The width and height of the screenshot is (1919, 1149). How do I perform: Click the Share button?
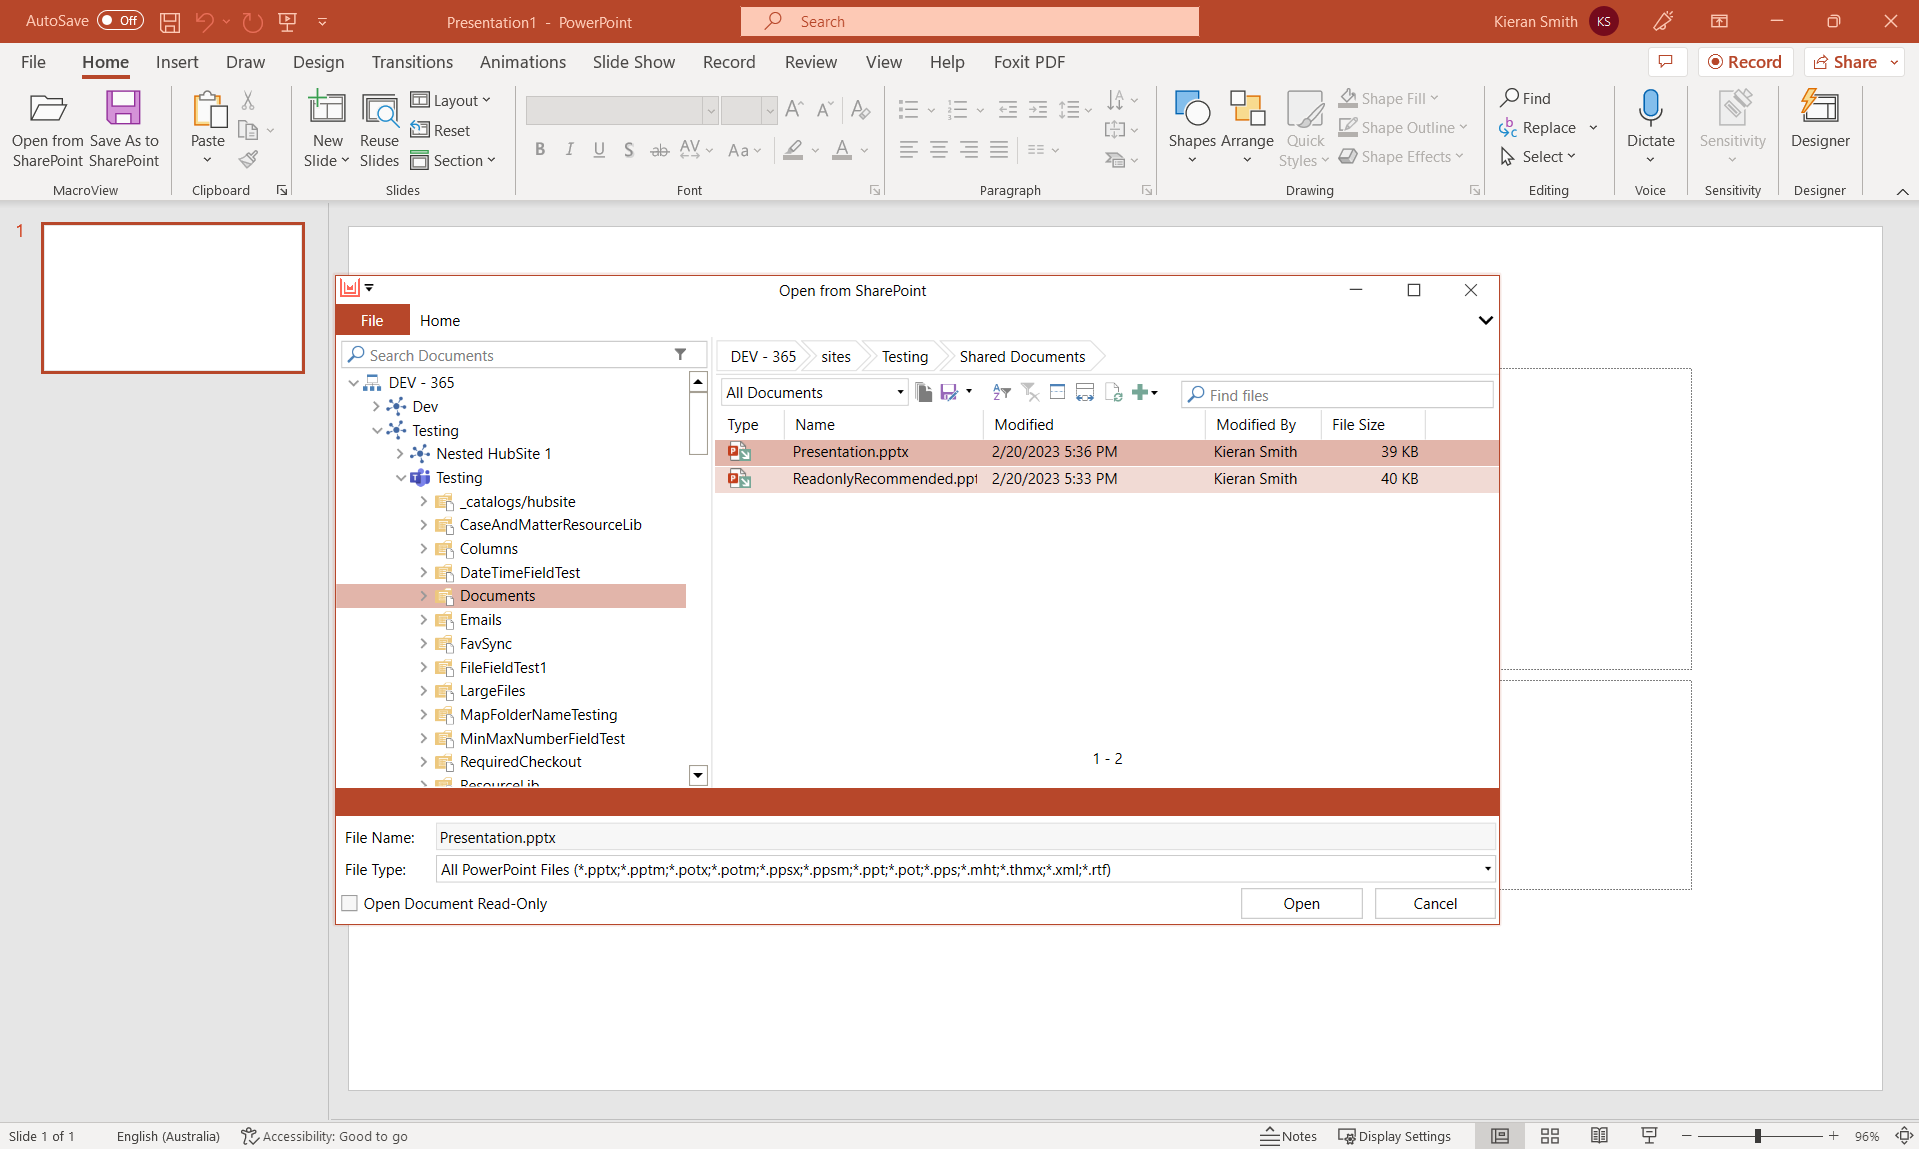click(1846, 62)
